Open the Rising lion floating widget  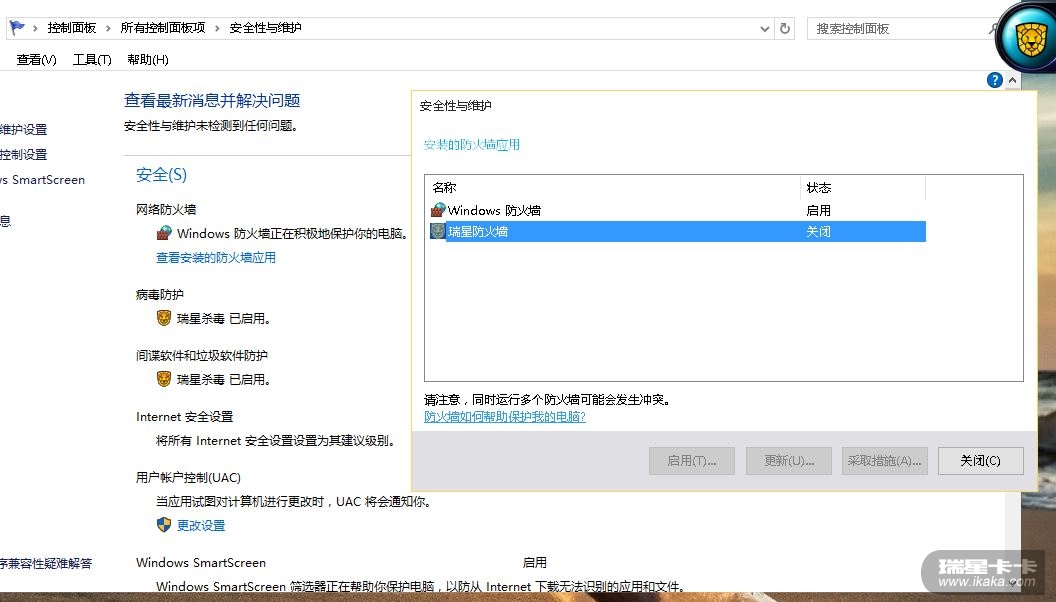tap(1029, 40)
